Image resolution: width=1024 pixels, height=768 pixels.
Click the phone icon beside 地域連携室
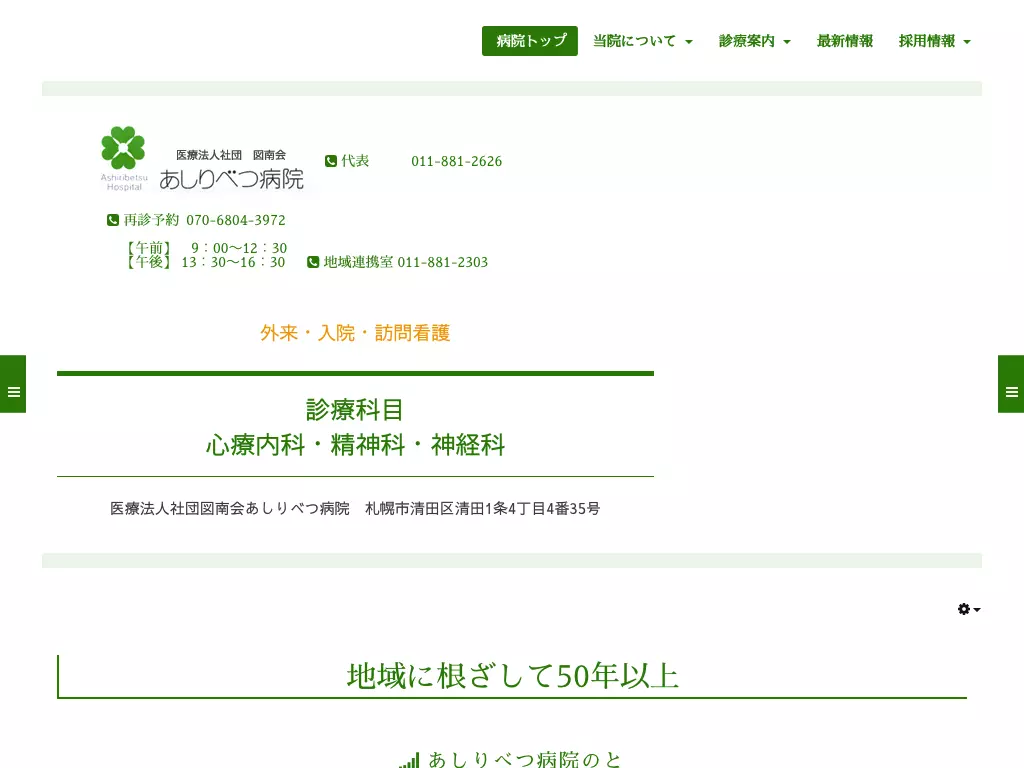313,262
